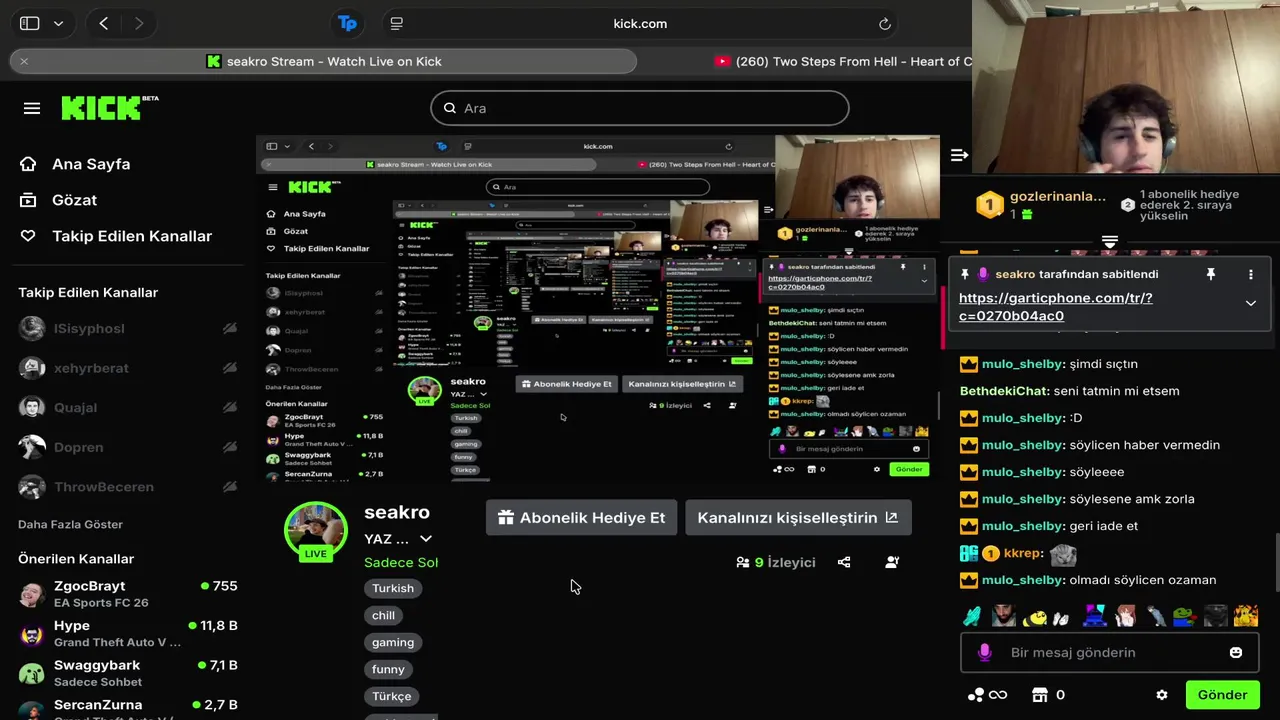Toggle the Safari sidebar button
Image resolution: width=1280 pixels, height=720 pixels.
30,23
